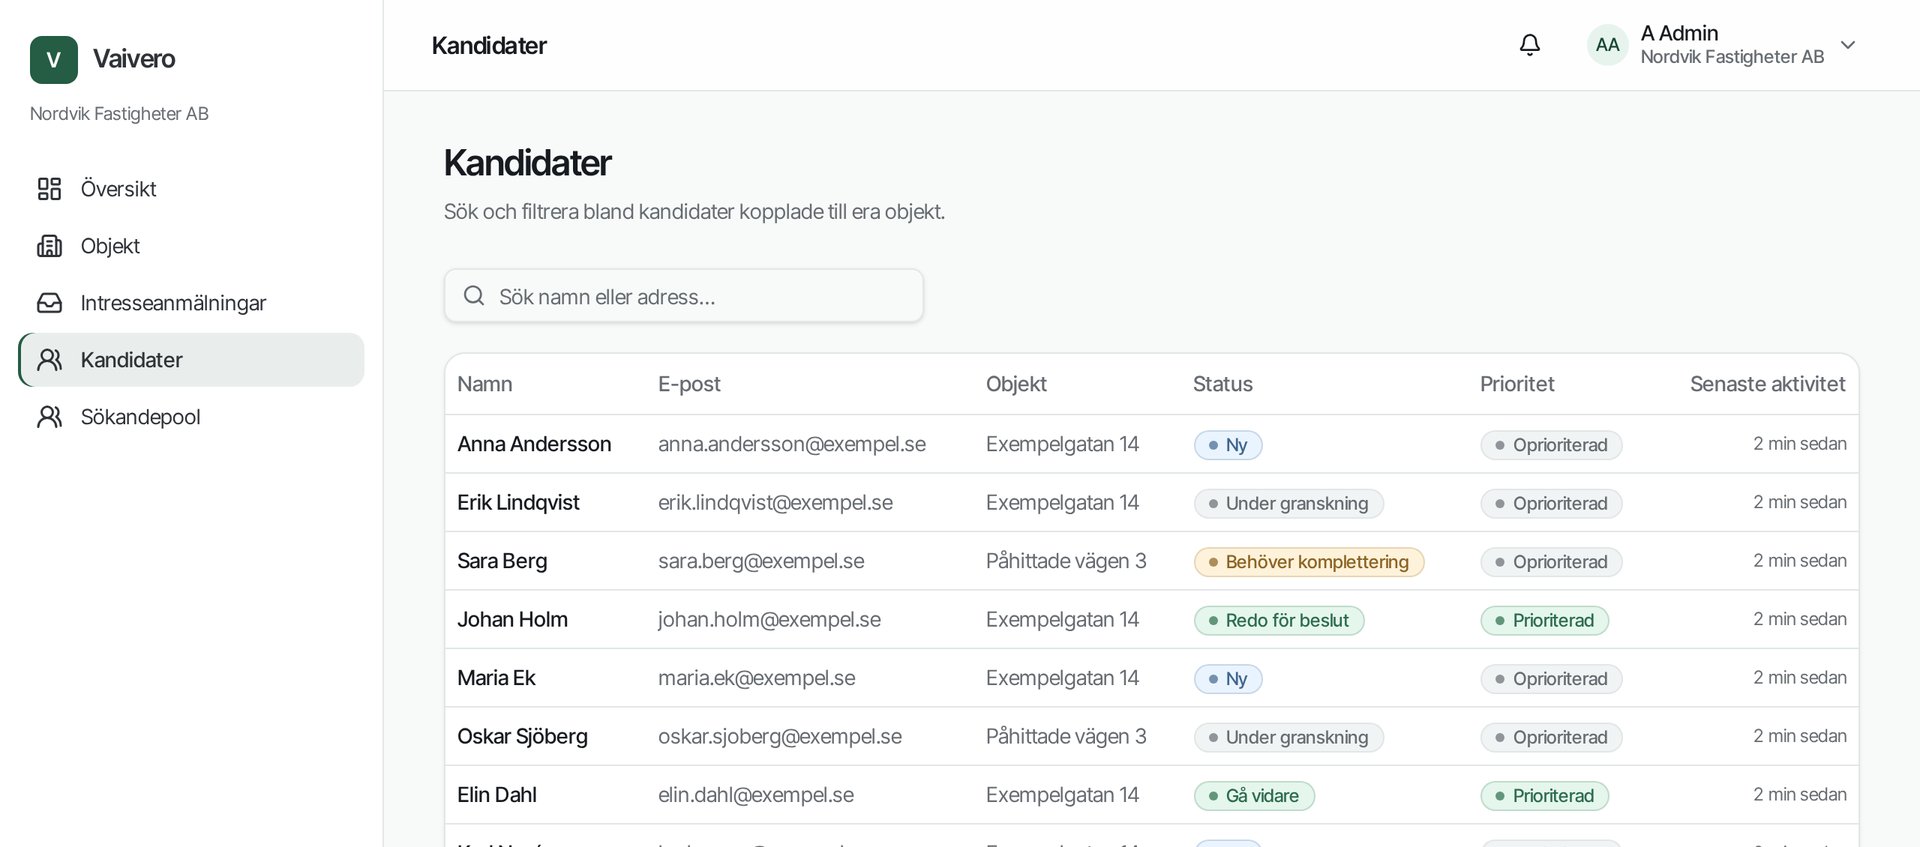Click the Objekt building icon

coord(49,246)
